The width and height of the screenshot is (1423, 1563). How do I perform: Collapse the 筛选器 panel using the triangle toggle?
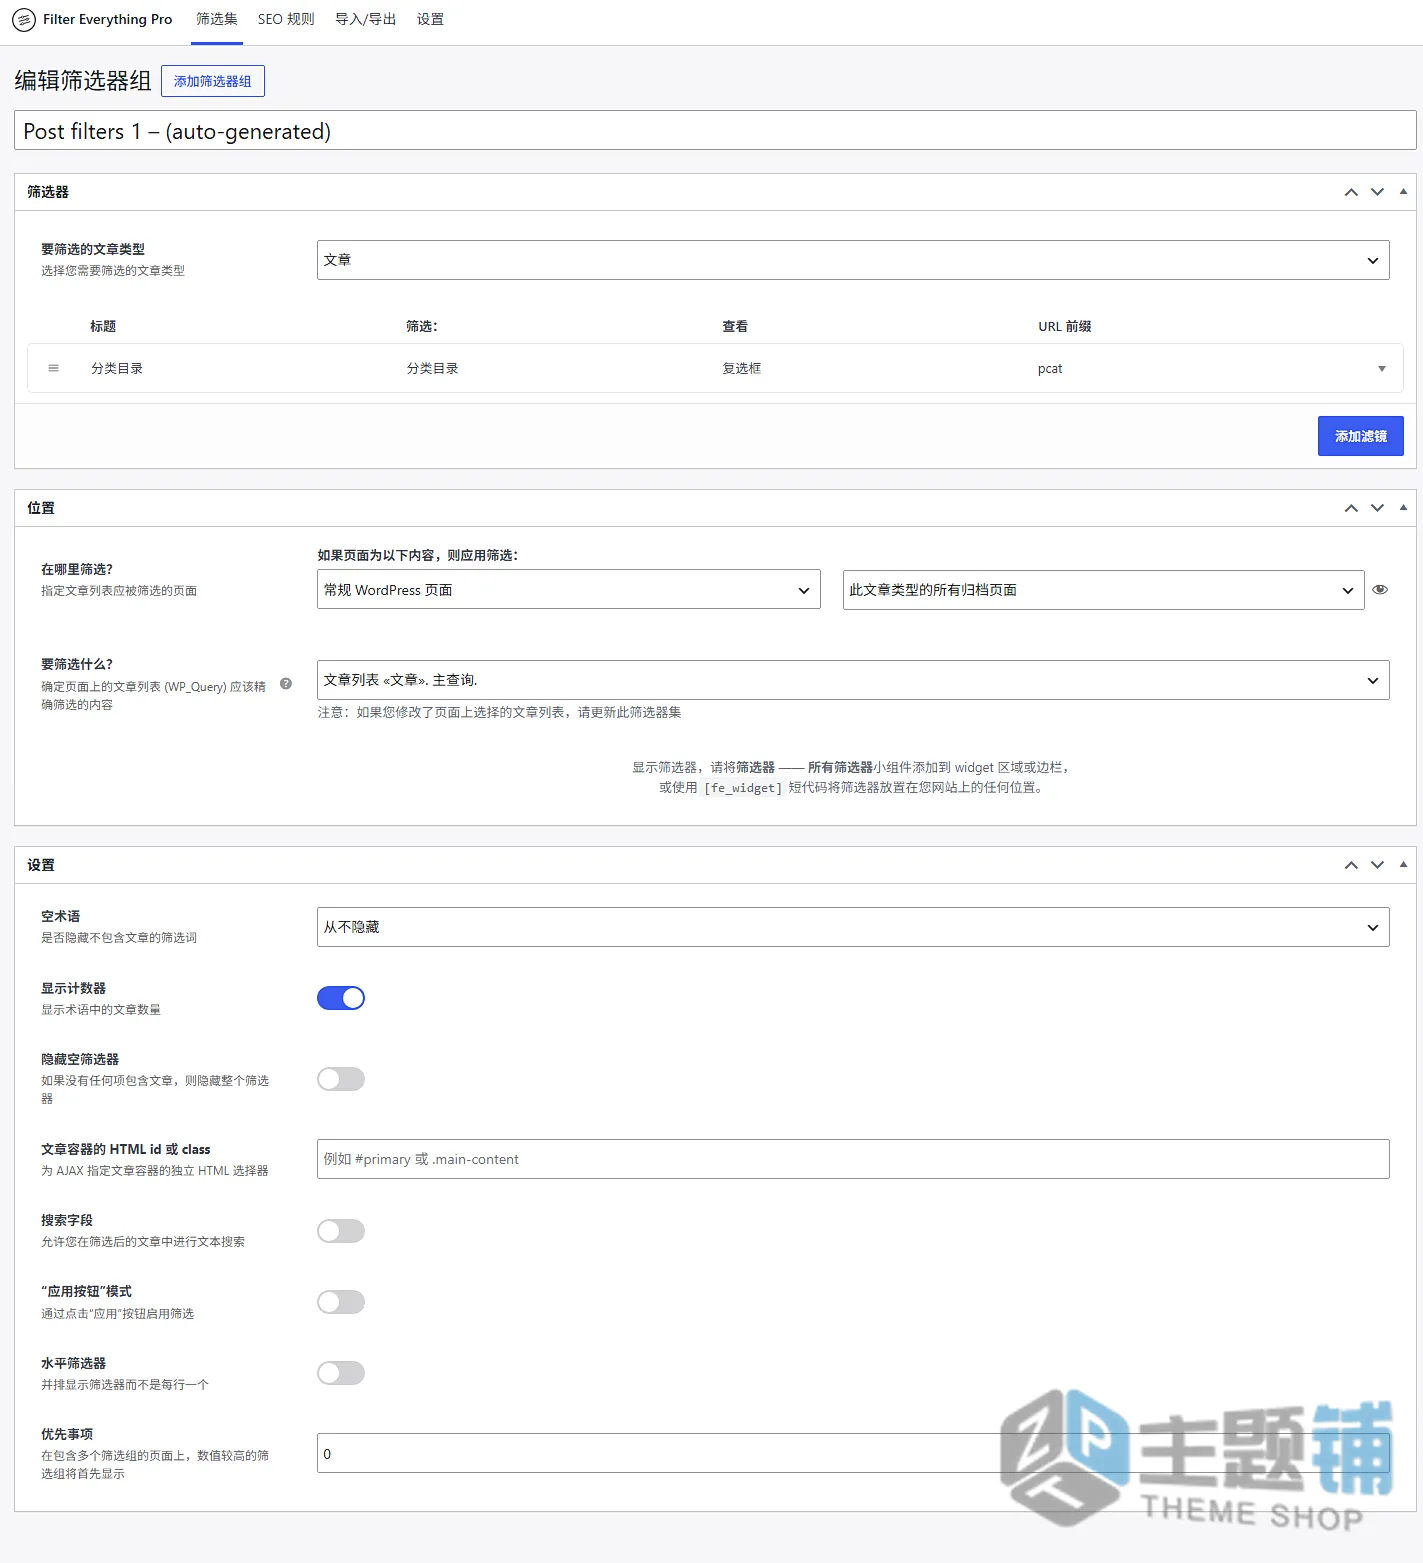pyautogui.click(x=1403, y=192)
